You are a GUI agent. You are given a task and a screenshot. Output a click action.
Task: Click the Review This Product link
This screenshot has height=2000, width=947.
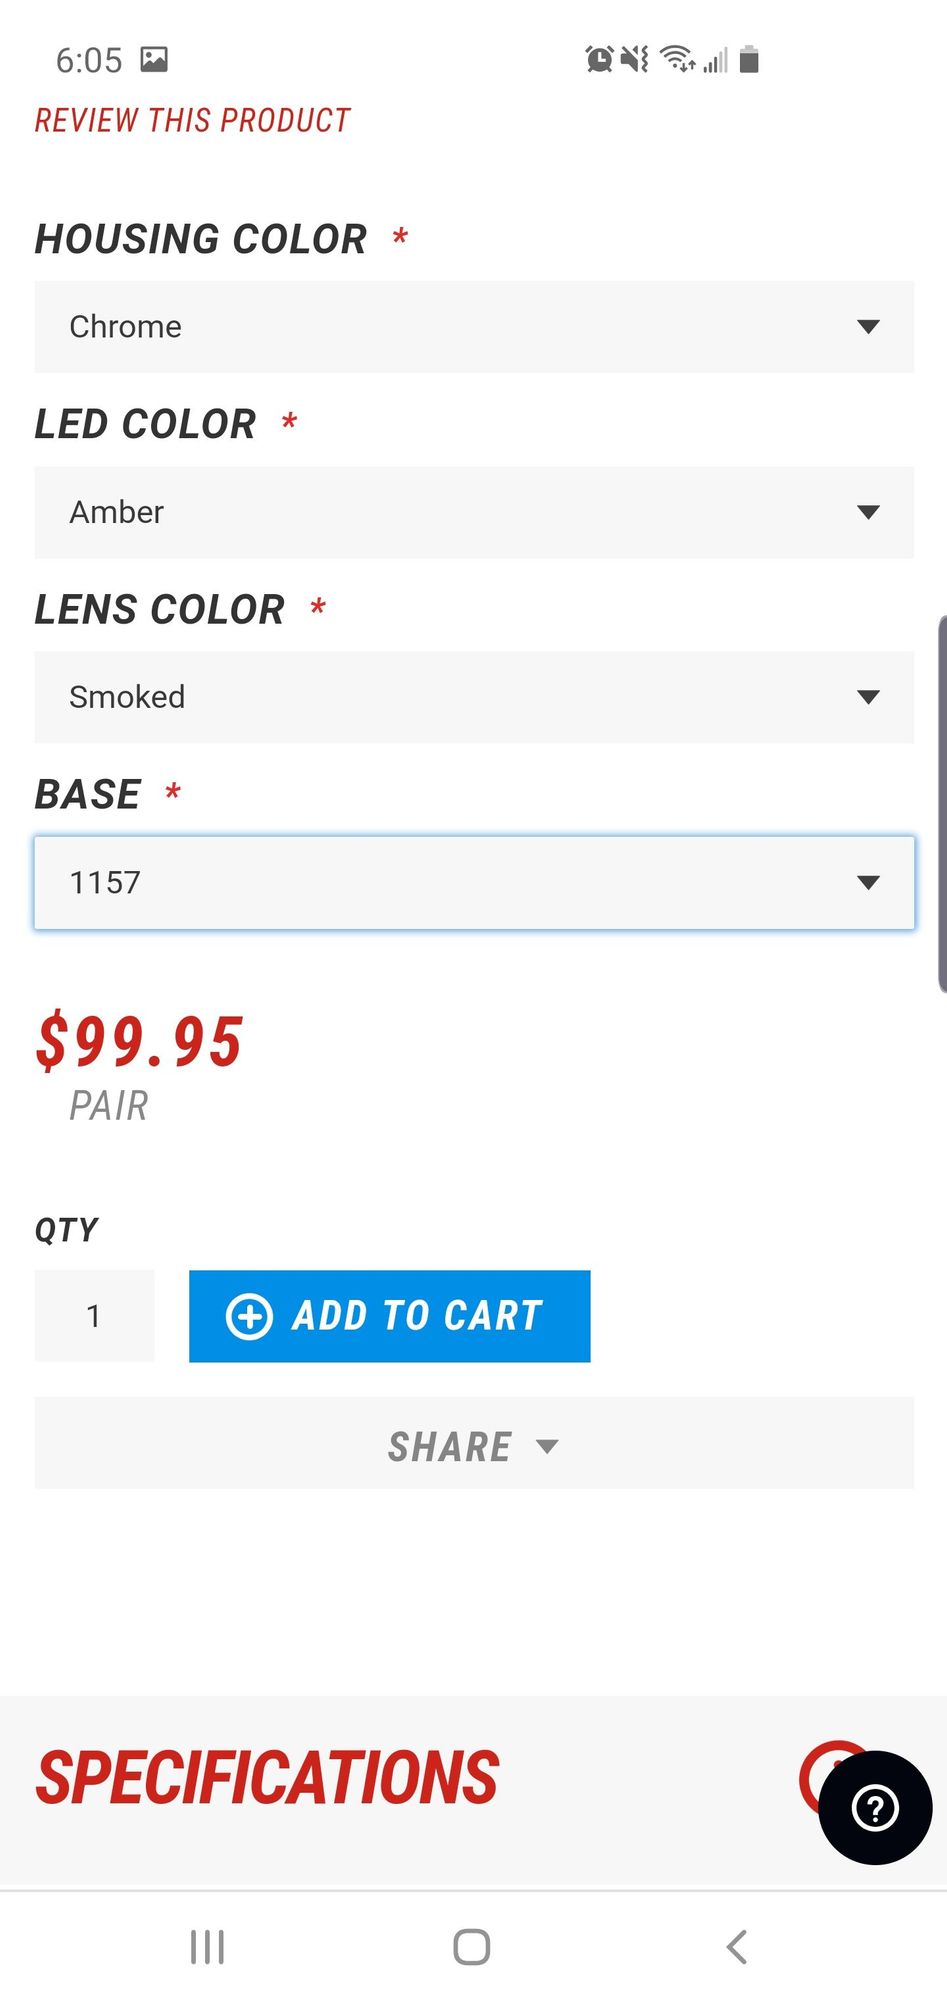pos(193,120)
